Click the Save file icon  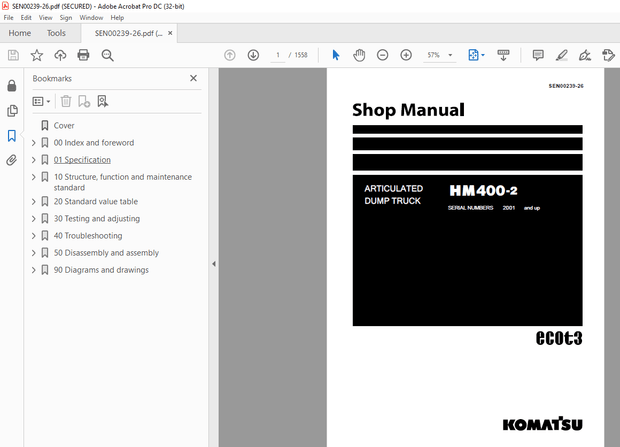point(13,55)
